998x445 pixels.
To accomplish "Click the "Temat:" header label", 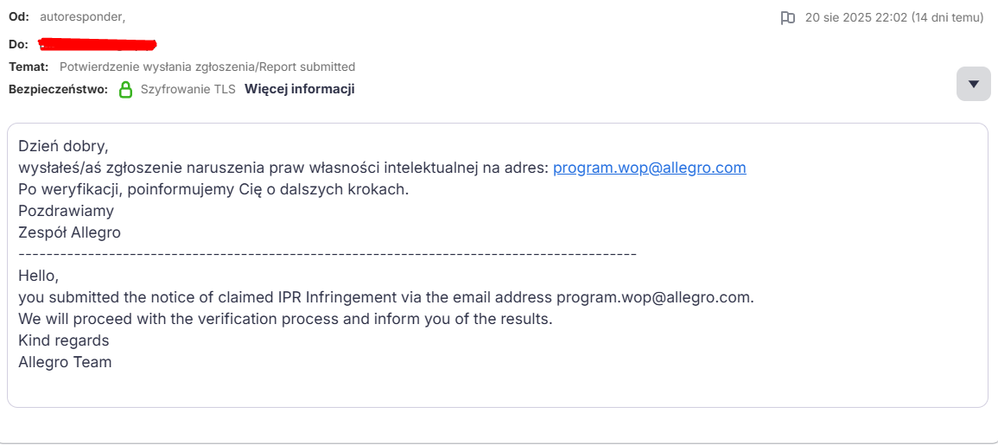I will click(x=29, y=67).
